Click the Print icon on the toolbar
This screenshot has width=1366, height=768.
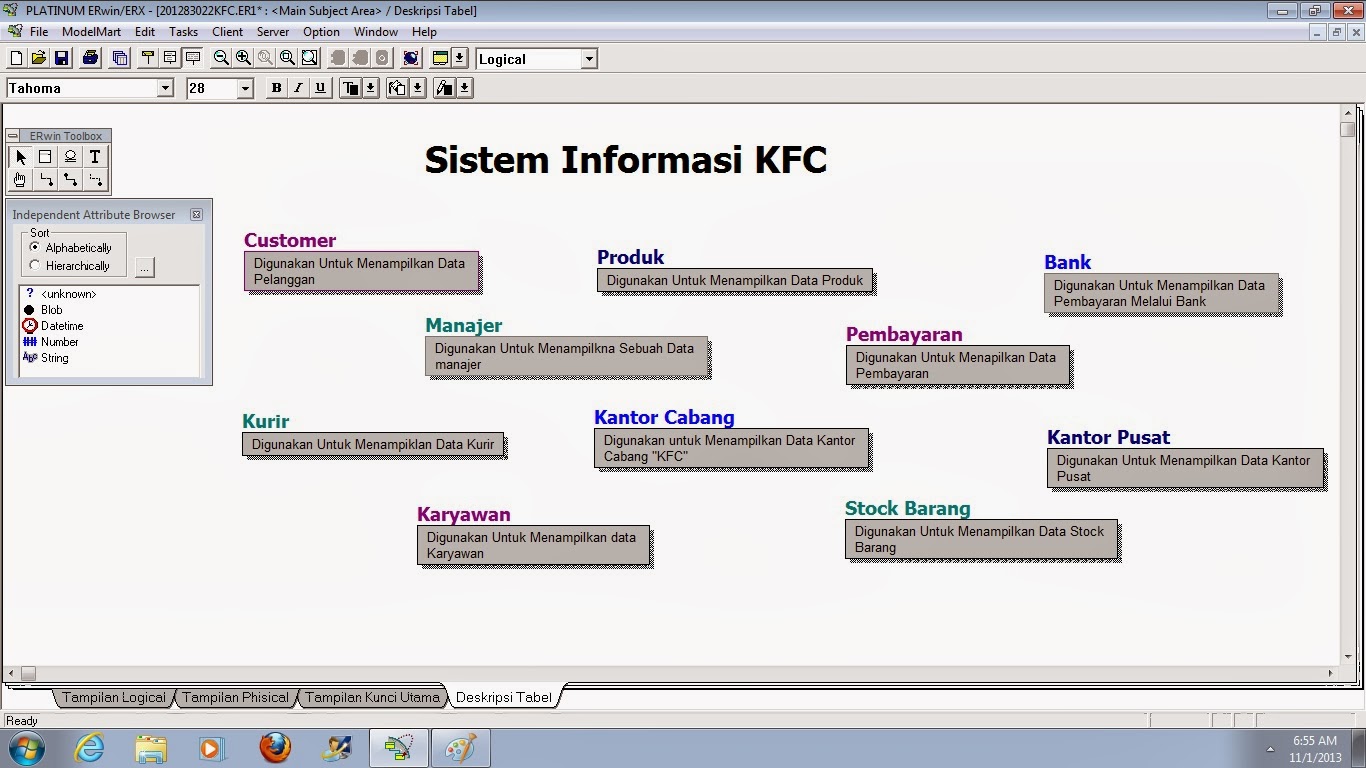pos(88,58)
